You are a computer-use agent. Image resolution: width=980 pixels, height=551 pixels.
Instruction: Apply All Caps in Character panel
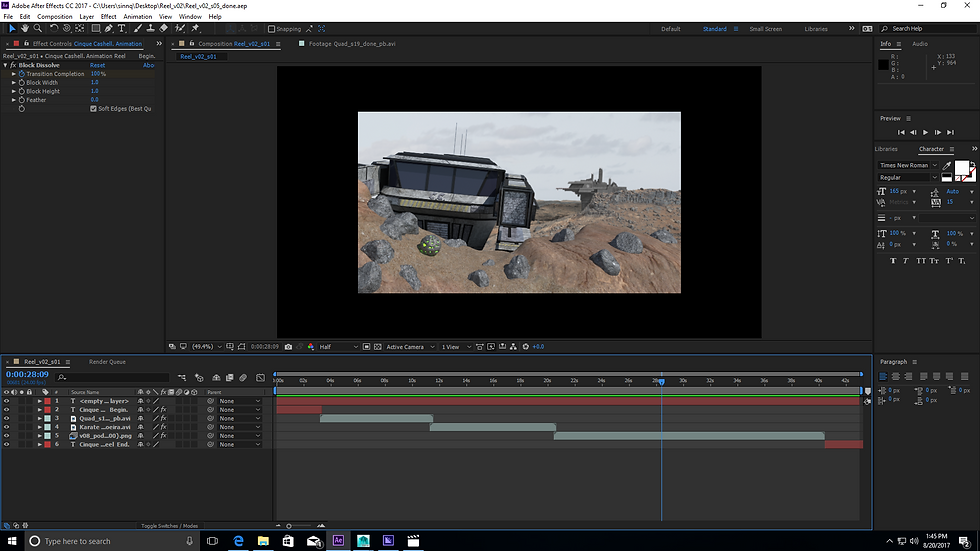(x=921, y=261)
